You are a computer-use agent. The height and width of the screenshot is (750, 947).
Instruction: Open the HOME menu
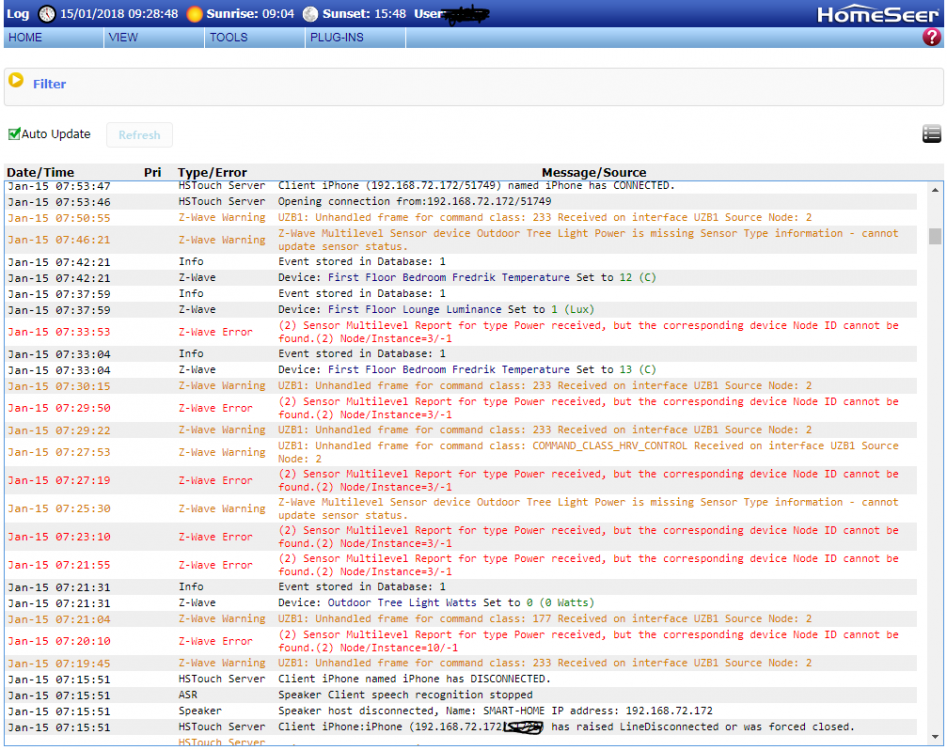[25, 38]
